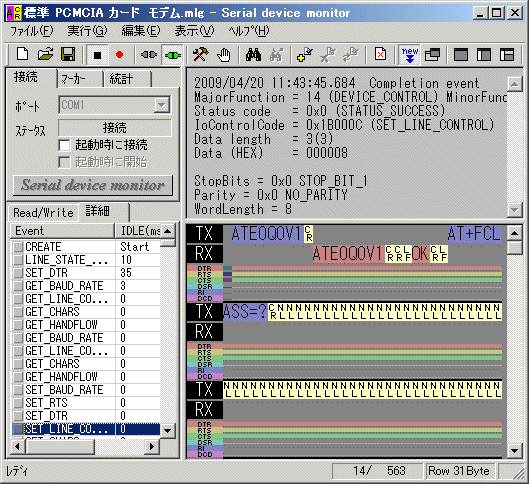This screenshot has width=529, height=484.
Task: Click the TX data AT+FCL
Action: pyautogui.click(x=474, y=233)
